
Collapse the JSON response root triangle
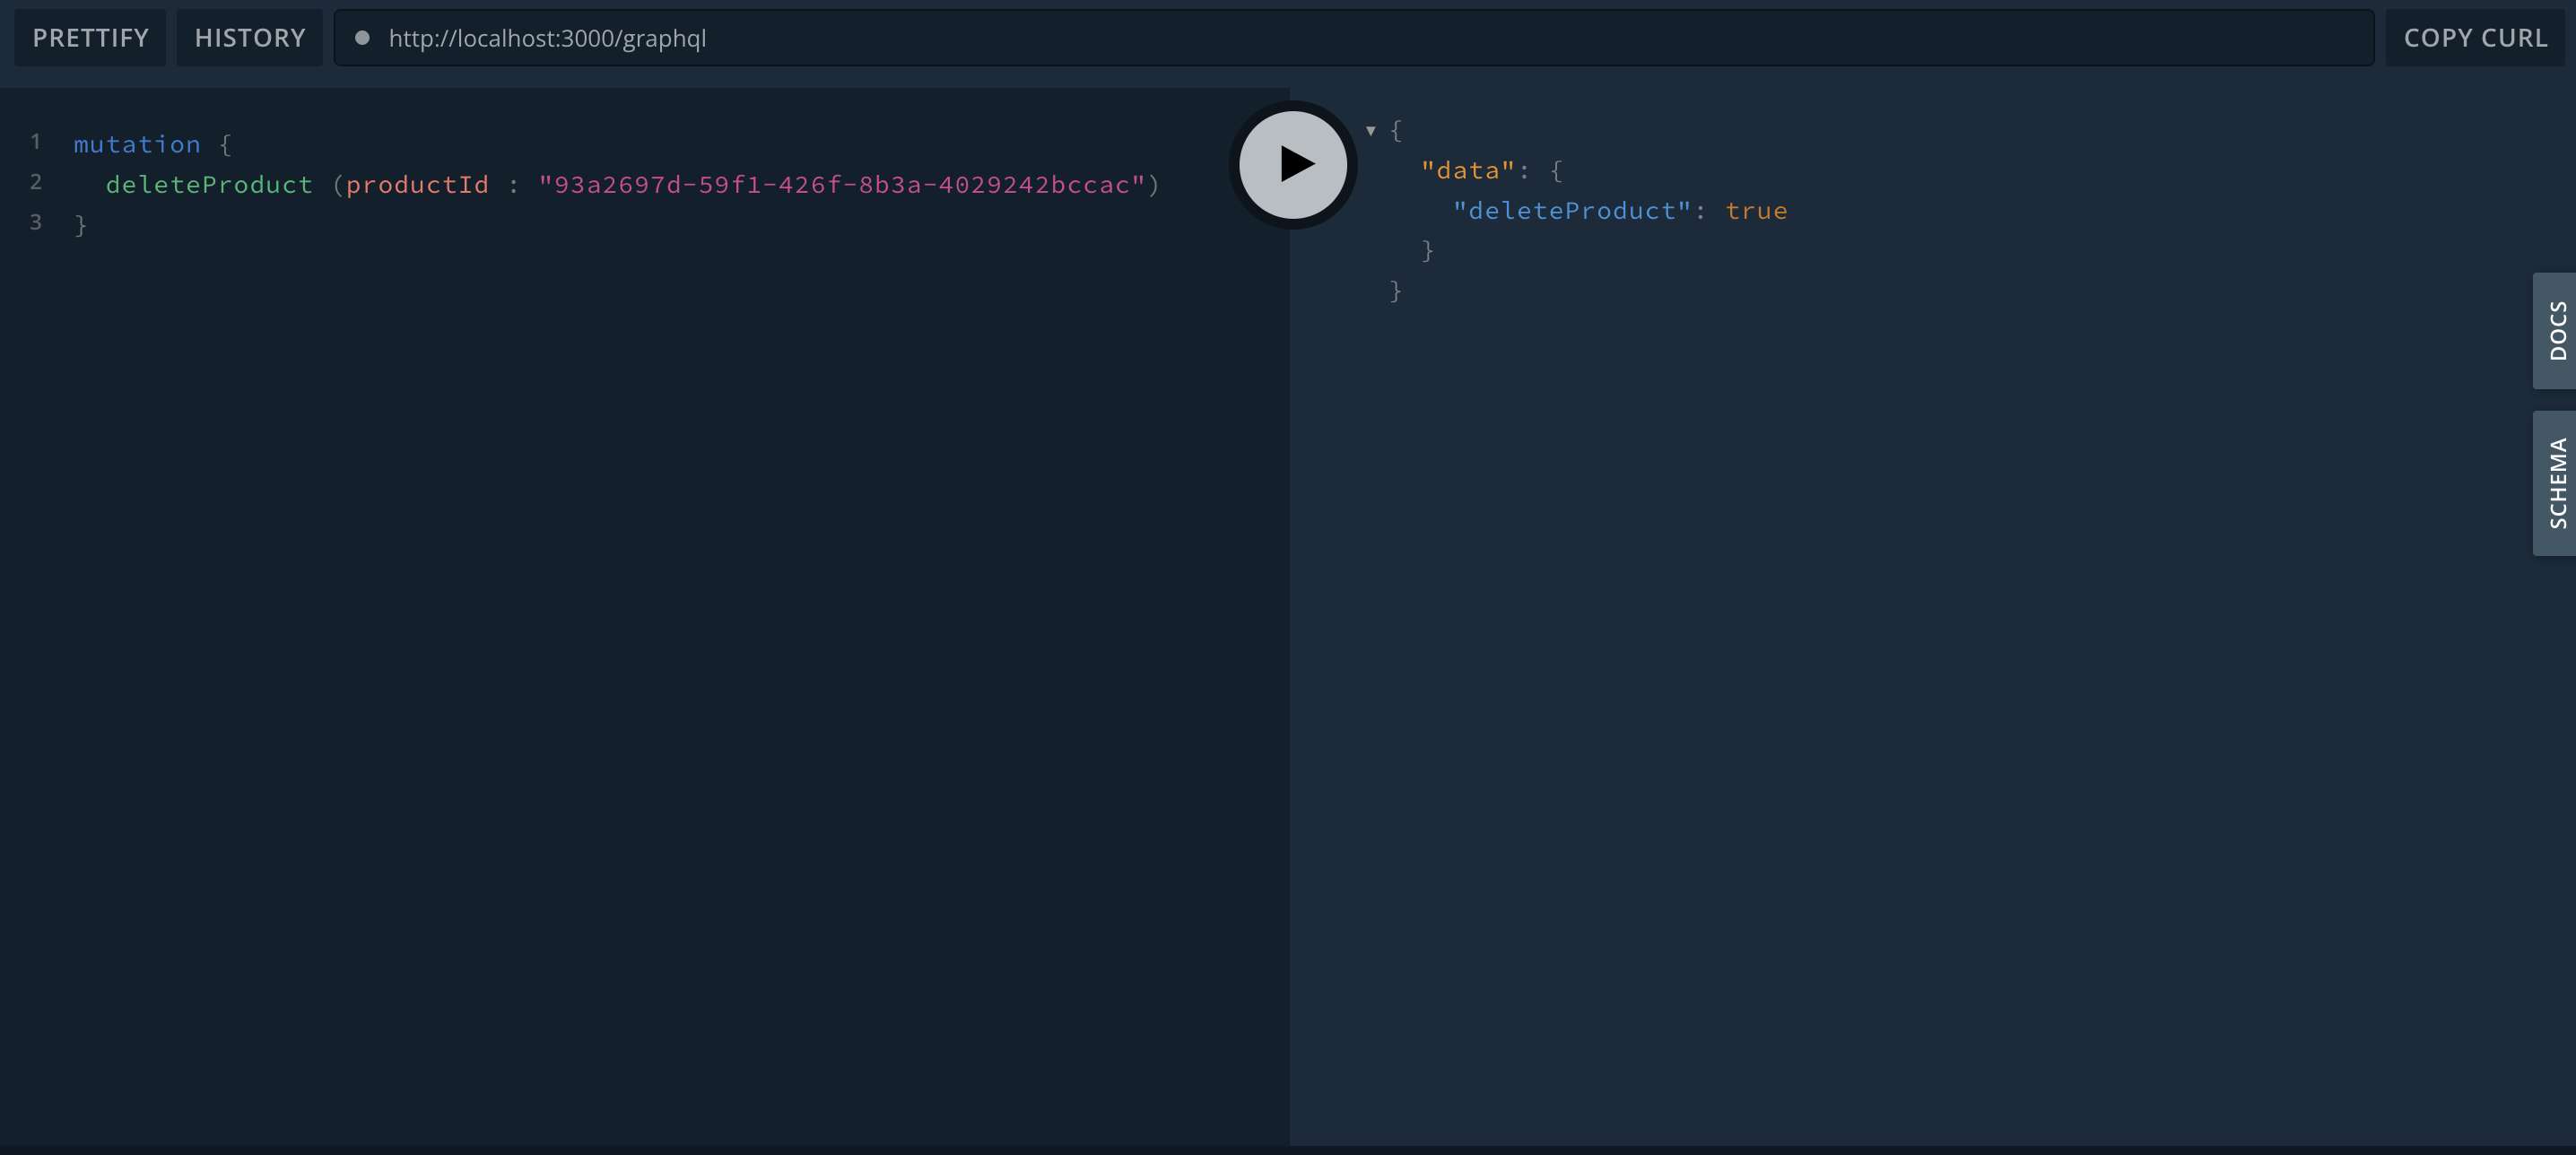point(1370,130)
